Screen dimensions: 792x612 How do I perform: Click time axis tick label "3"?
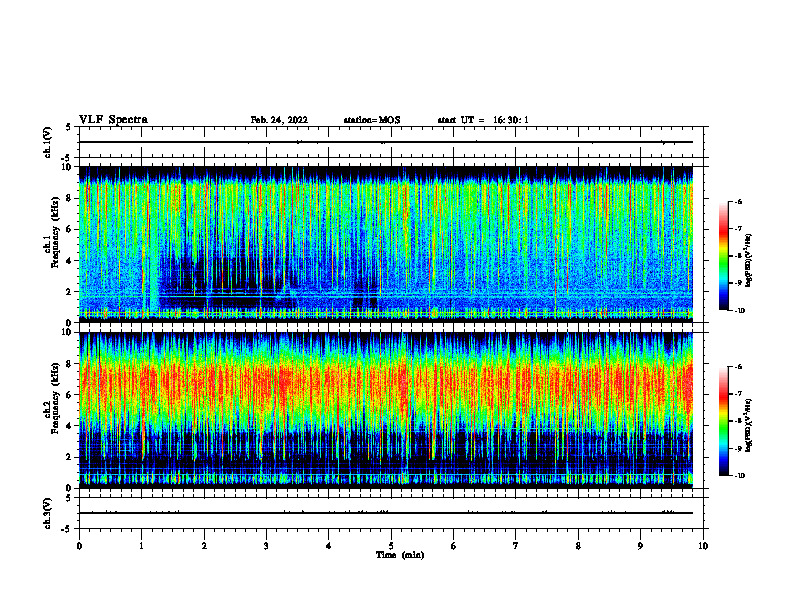tap(266, 546)
